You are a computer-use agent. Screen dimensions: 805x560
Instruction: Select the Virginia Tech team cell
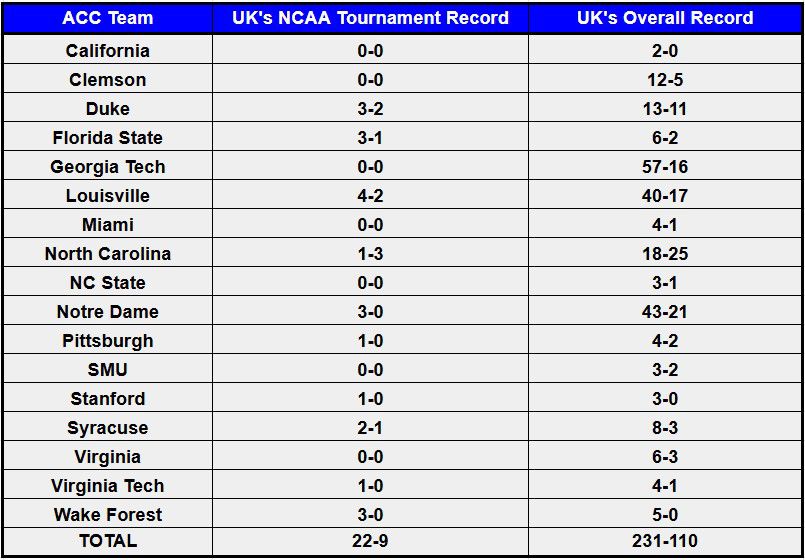tap(107, 486)
